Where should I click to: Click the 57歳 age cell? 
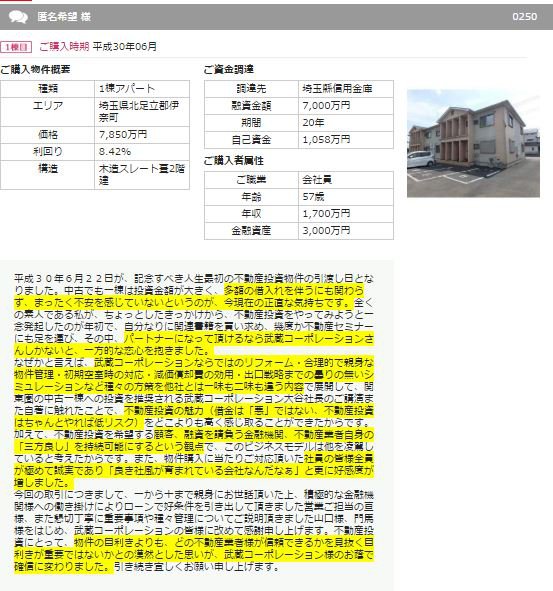pos(346,197)
